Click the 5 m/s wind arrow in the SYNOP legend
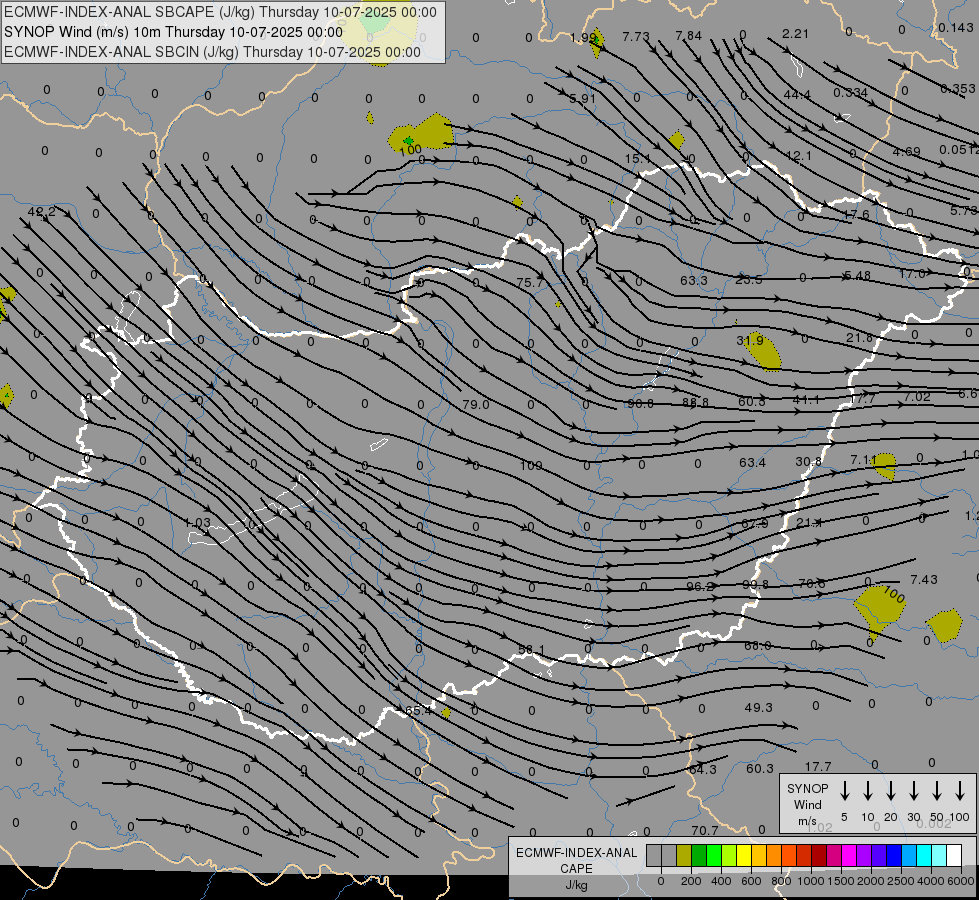The height and width of the screenshot is (900, 979). click(844, 791)
